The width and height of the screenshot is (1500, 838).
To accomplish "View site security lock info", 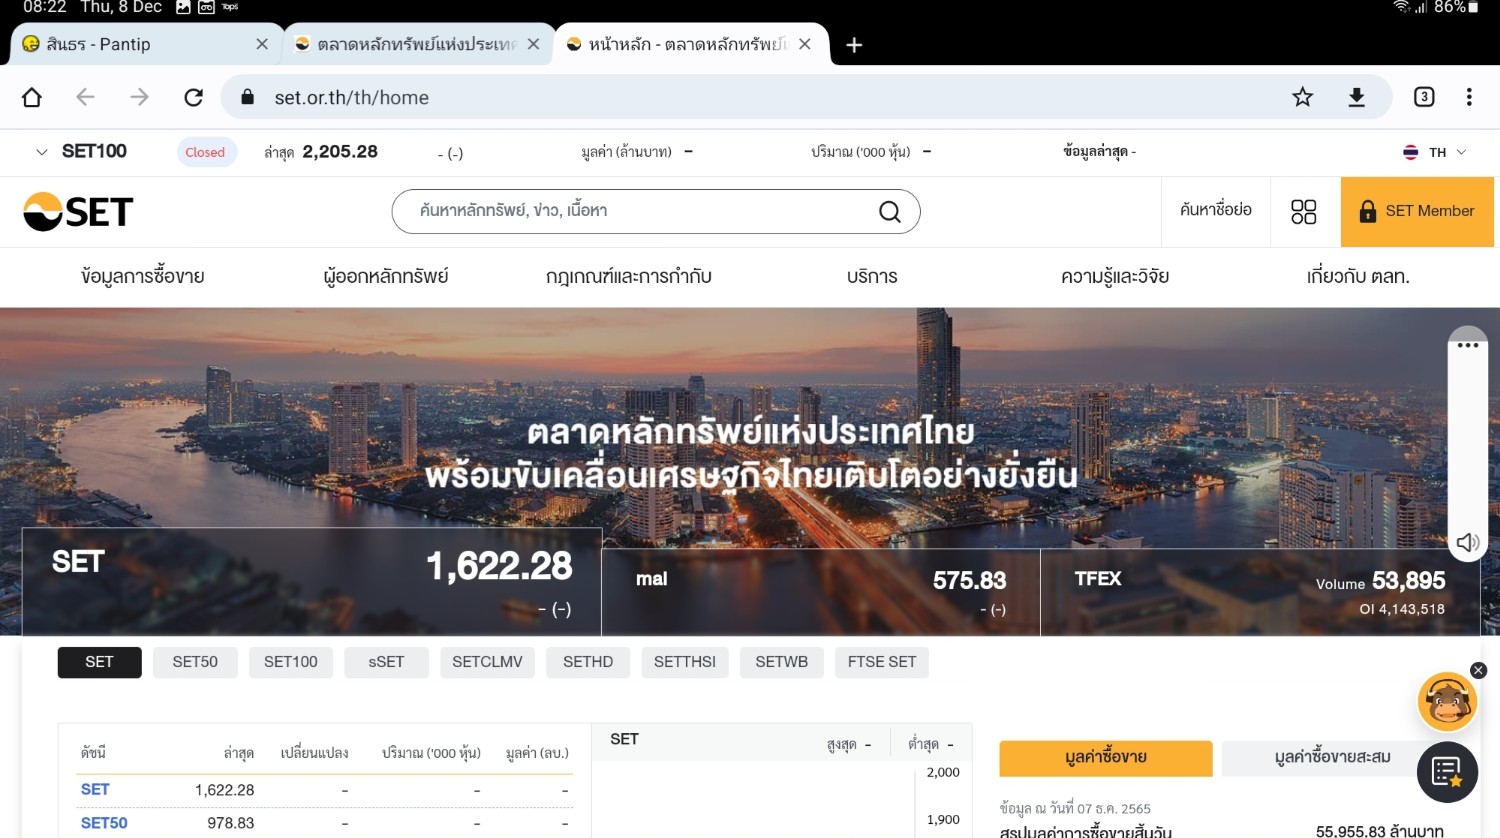I will pyautogui.click(x=248, y=97).
